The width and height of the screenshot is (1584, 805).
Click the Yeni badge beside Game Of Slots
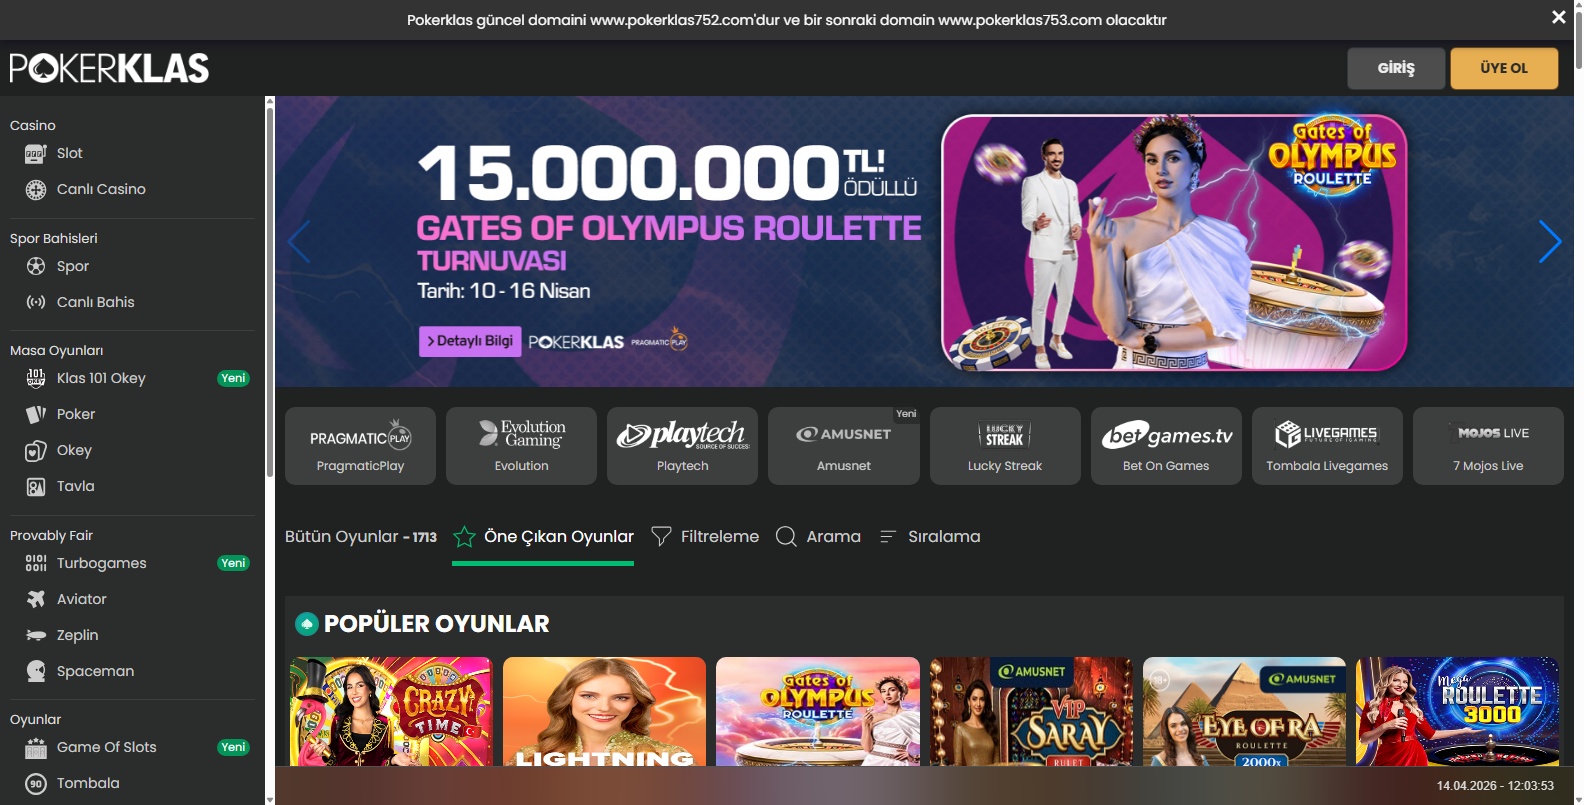tap(233, 747)
